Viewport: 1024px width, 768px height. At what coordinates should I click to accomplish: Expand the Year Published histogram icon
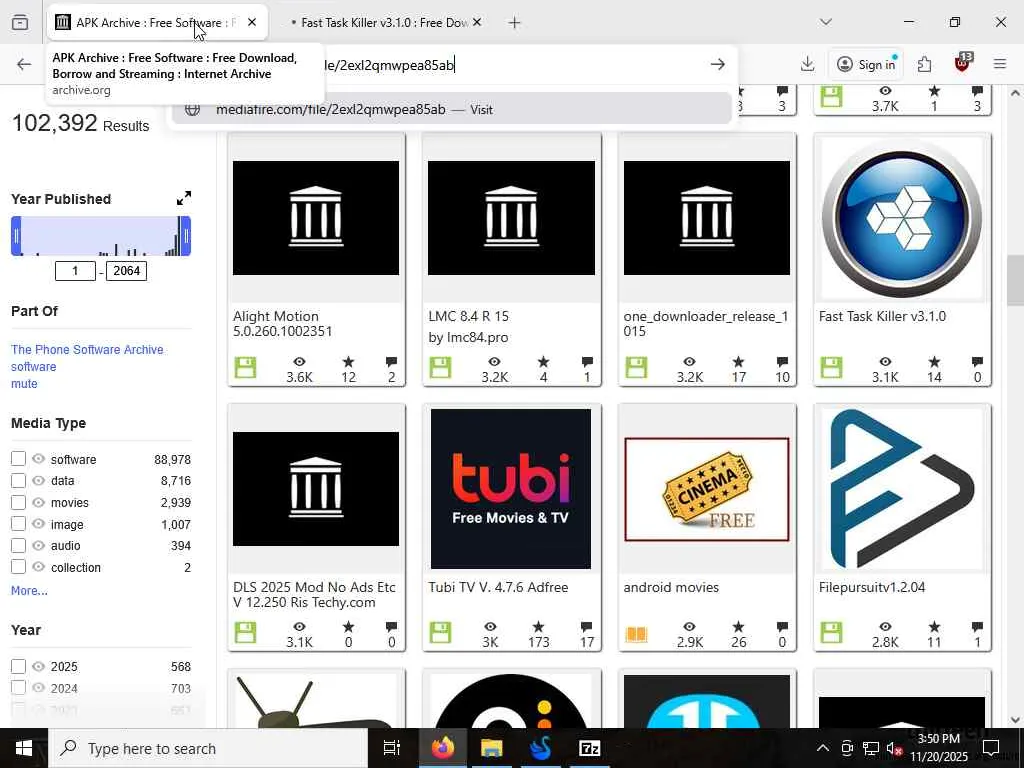click(x=184, y=199)
